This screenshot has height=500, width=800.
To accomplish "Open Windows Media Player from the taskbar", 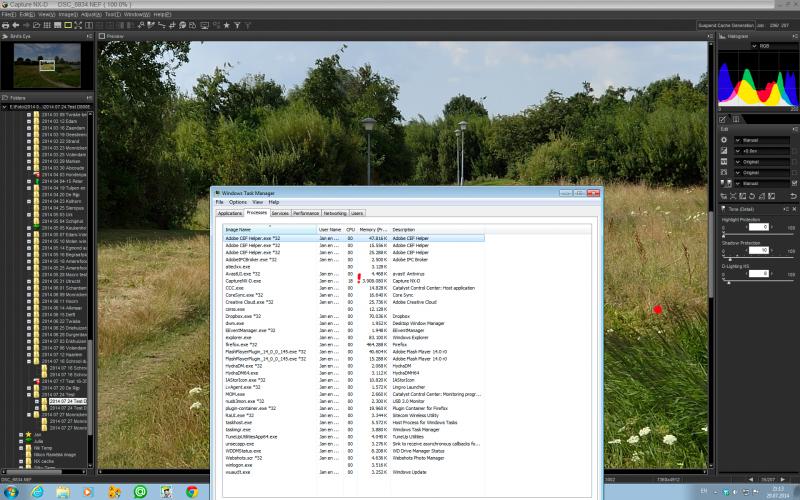I will (88, 492).
